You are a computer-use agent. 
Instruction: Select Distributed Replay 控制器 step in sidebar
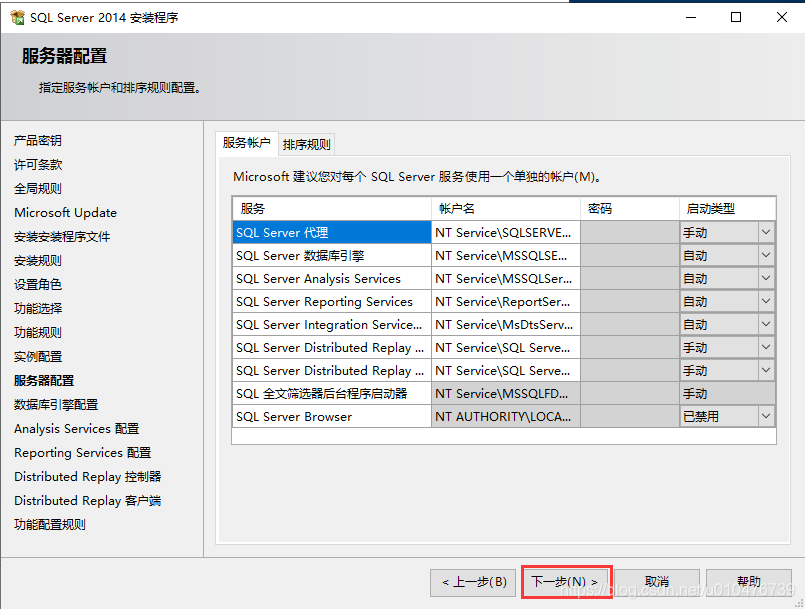(88, 477)
